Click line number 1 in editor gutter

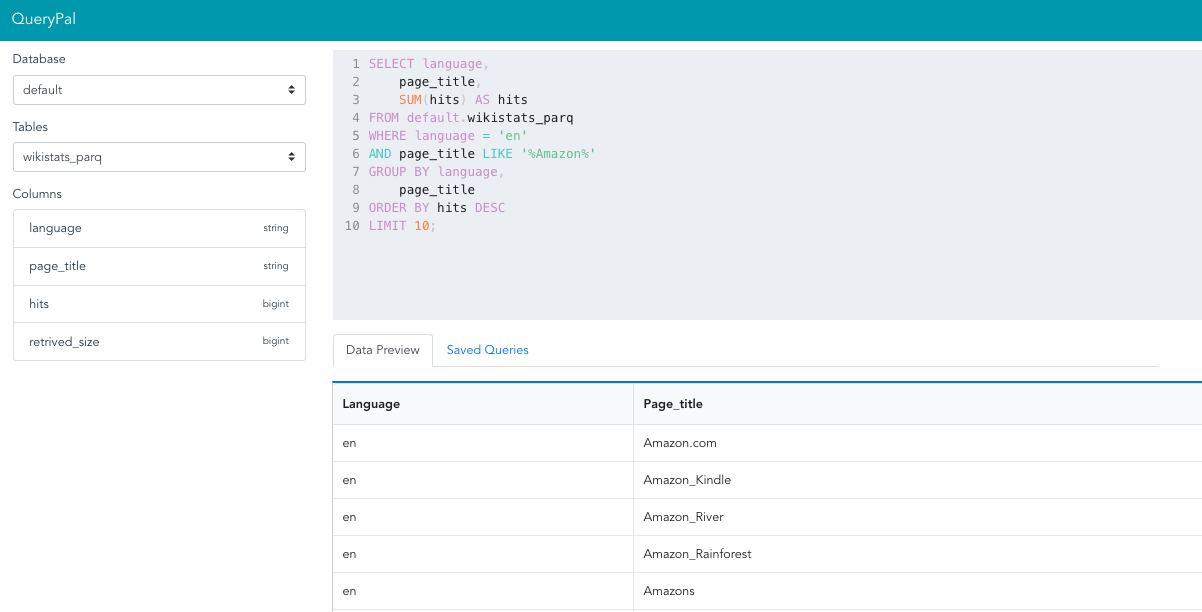(x=355, y=64)
